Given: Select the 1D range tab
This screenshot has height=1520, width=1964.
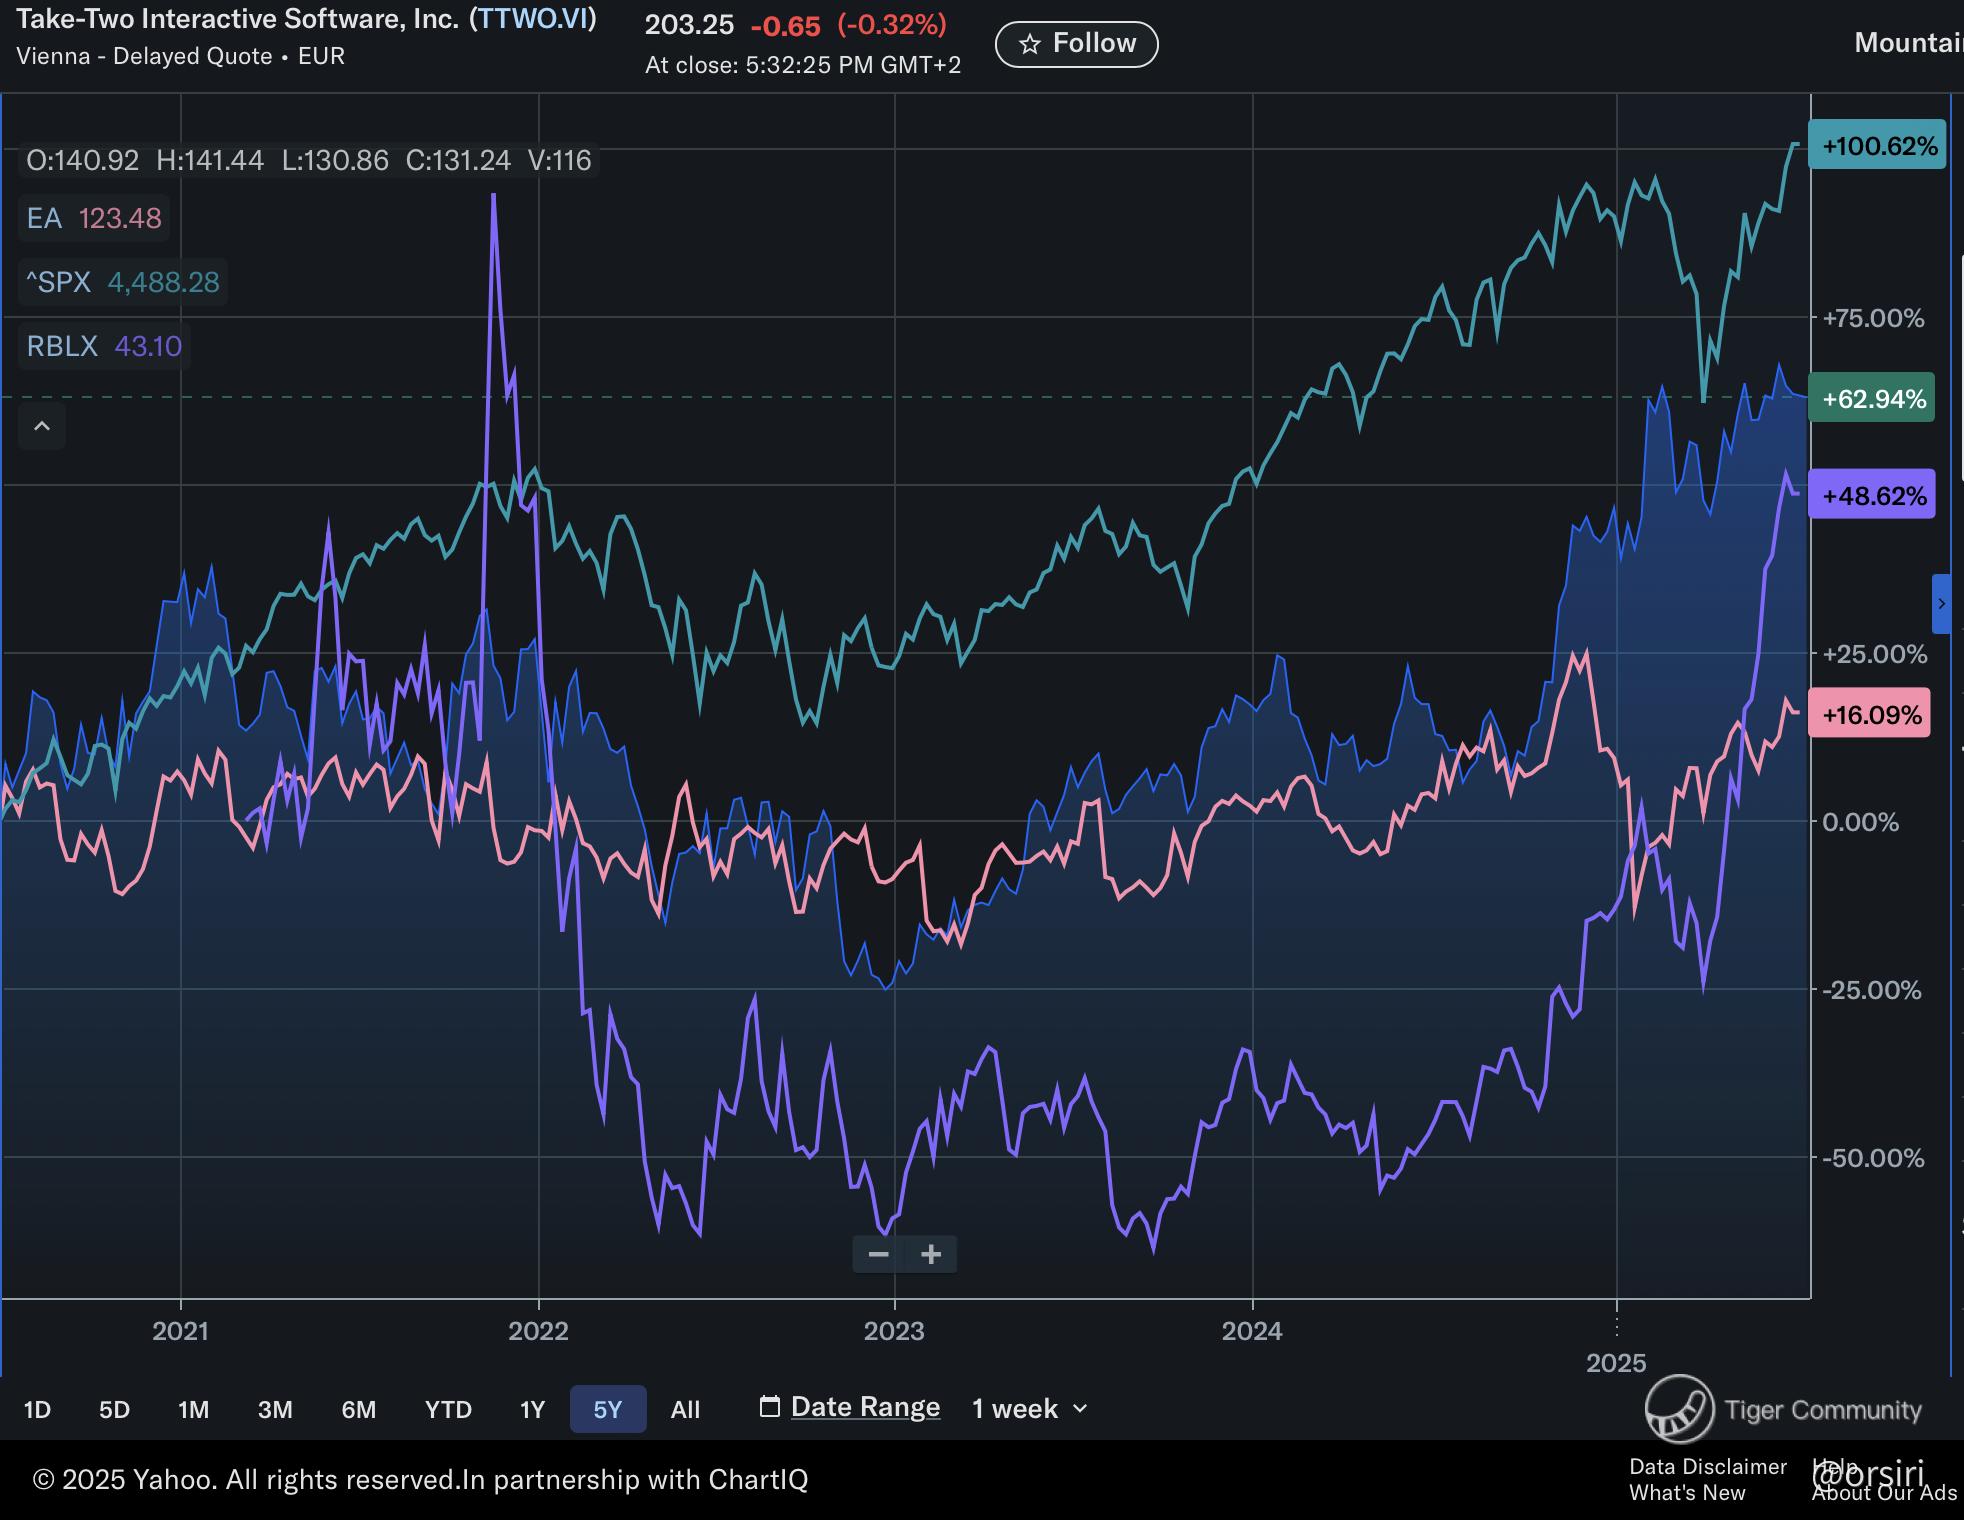Looking at the screenshot, I should (x=37, y=1410).
